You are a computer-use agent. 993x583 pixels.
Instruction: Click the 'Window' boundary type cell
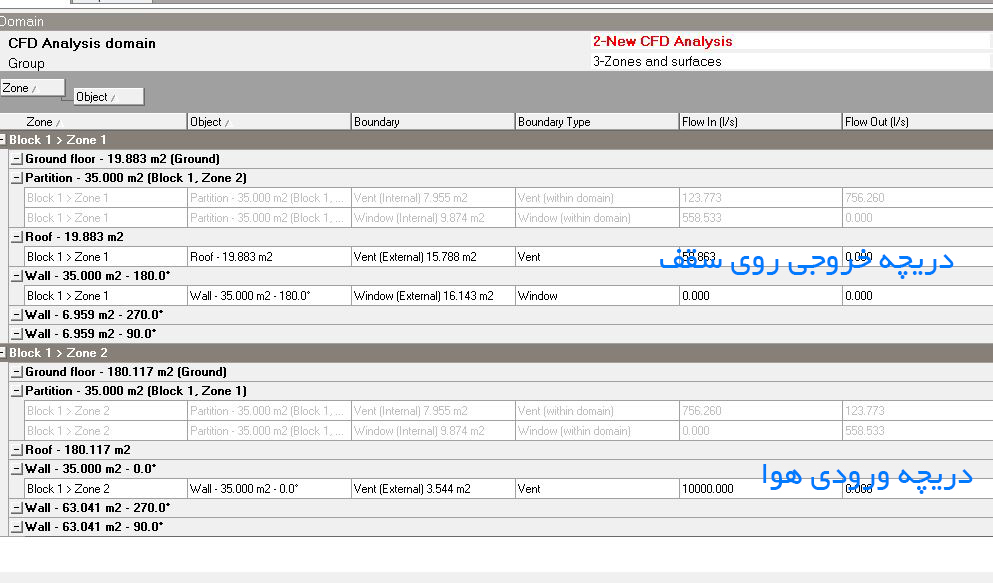pyautogui.click(x=597, y=296)
